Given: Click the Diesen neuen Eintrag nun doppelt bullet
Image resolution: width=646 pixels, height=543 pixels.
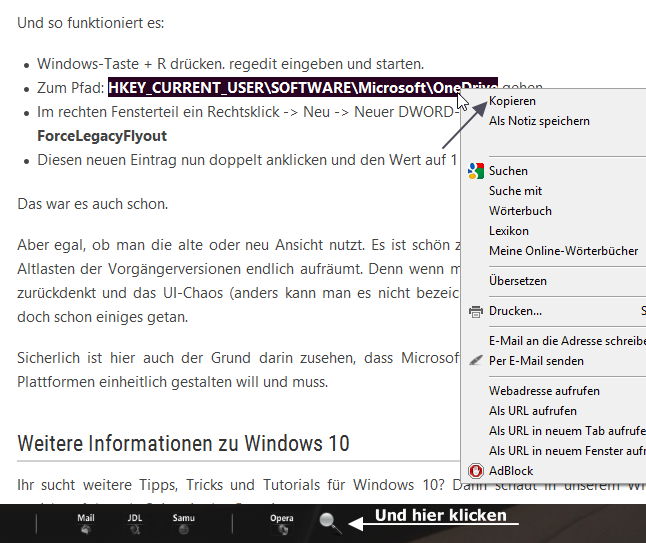Looking at the screenshot, I should point(247,160).
